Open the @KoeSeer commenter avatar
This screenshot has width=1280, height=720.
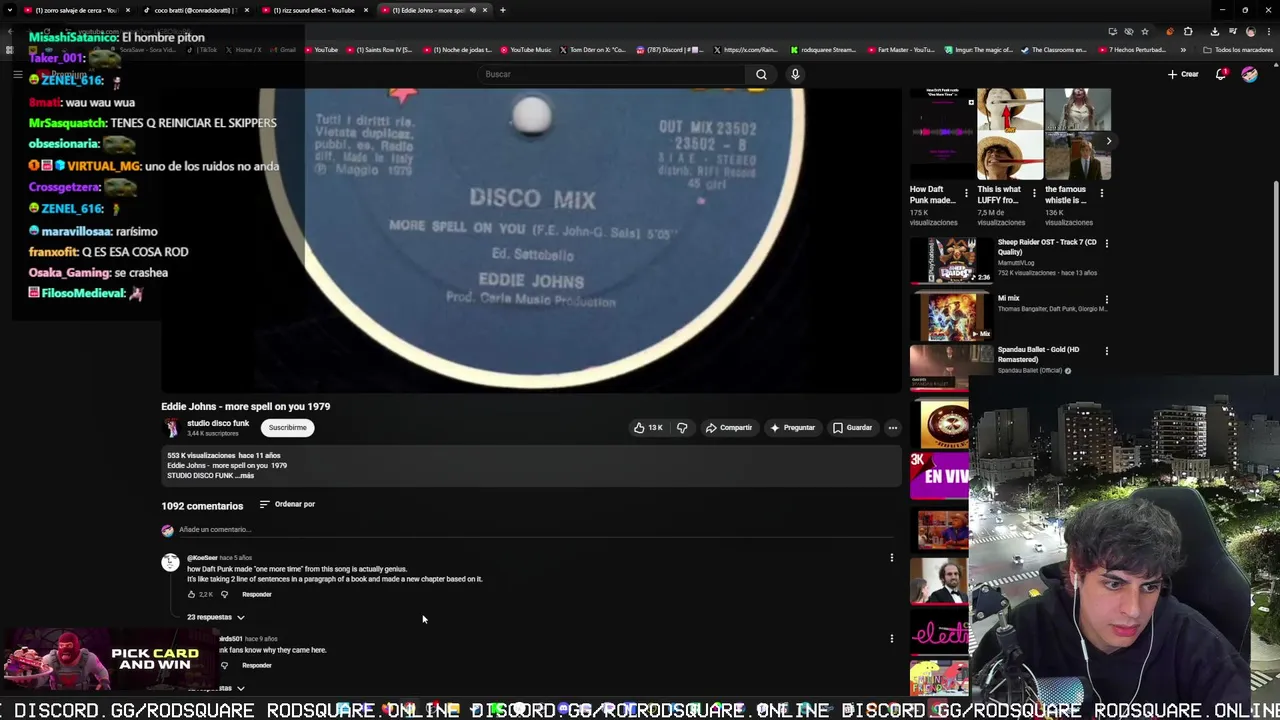click(x=170, y=563)
